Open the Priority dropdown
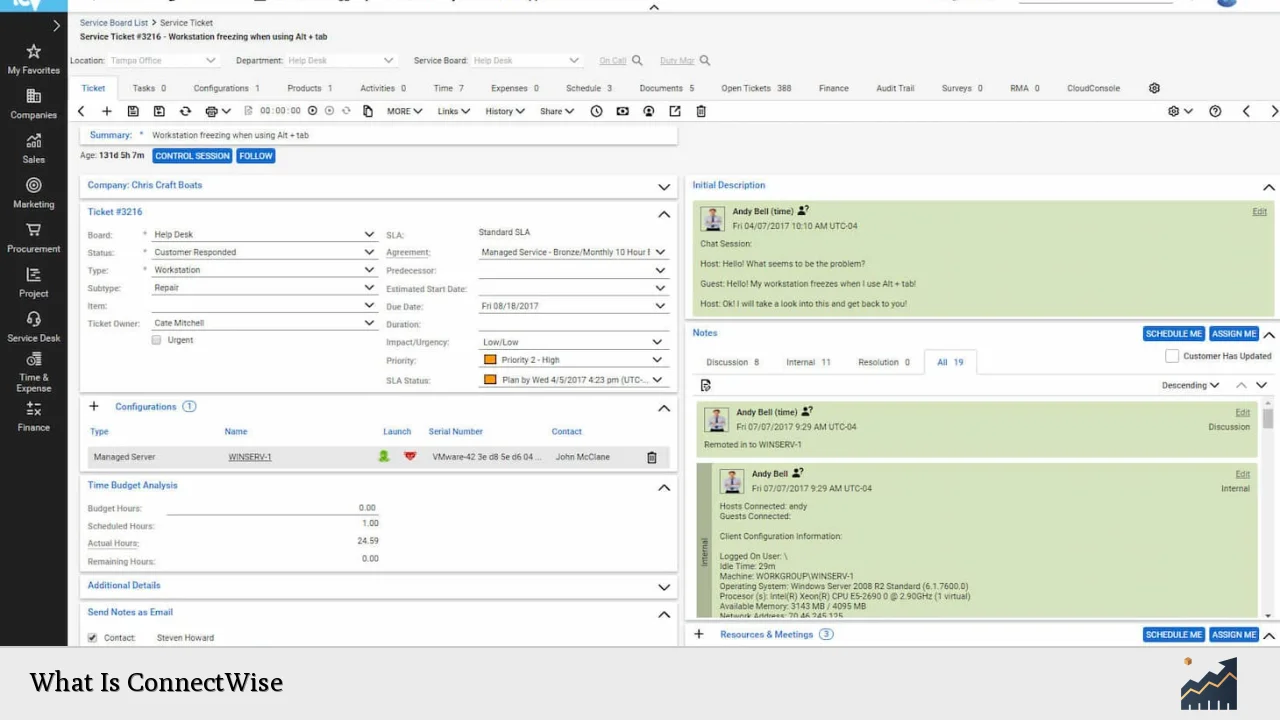The image size is (1280, 720). point(572,360)
